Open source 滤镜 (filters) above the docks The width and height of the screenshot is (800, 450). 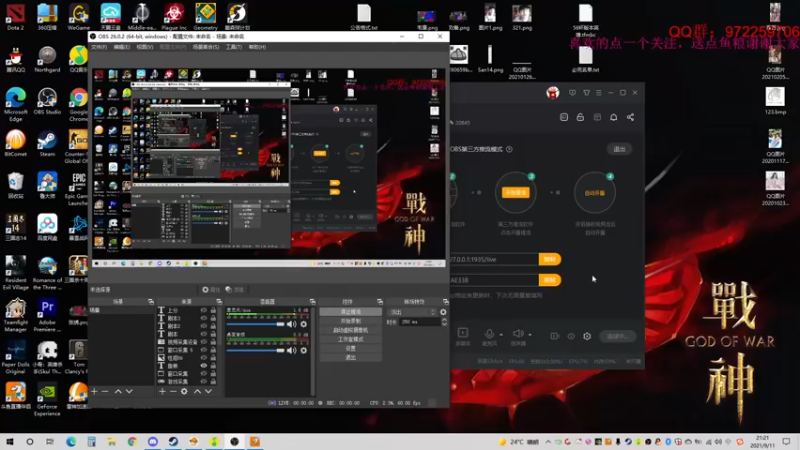(x=234, y=289)
